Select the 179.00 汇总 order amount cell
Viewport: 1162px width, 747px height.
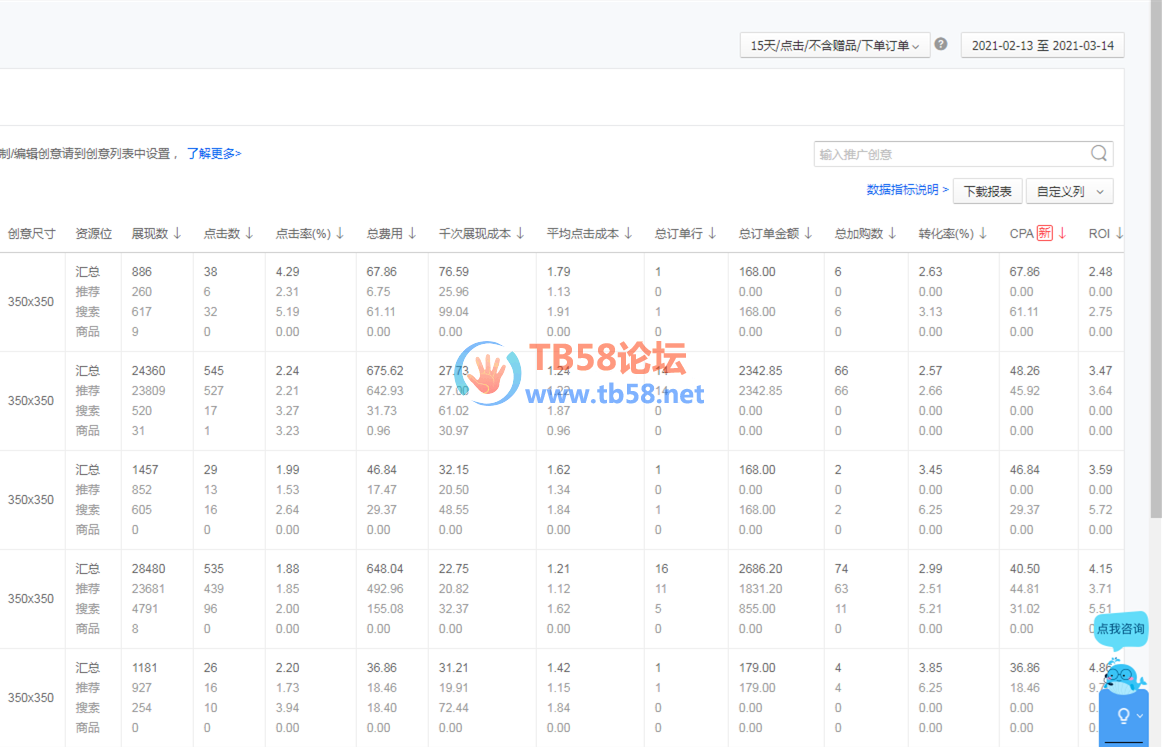[757, 668]
